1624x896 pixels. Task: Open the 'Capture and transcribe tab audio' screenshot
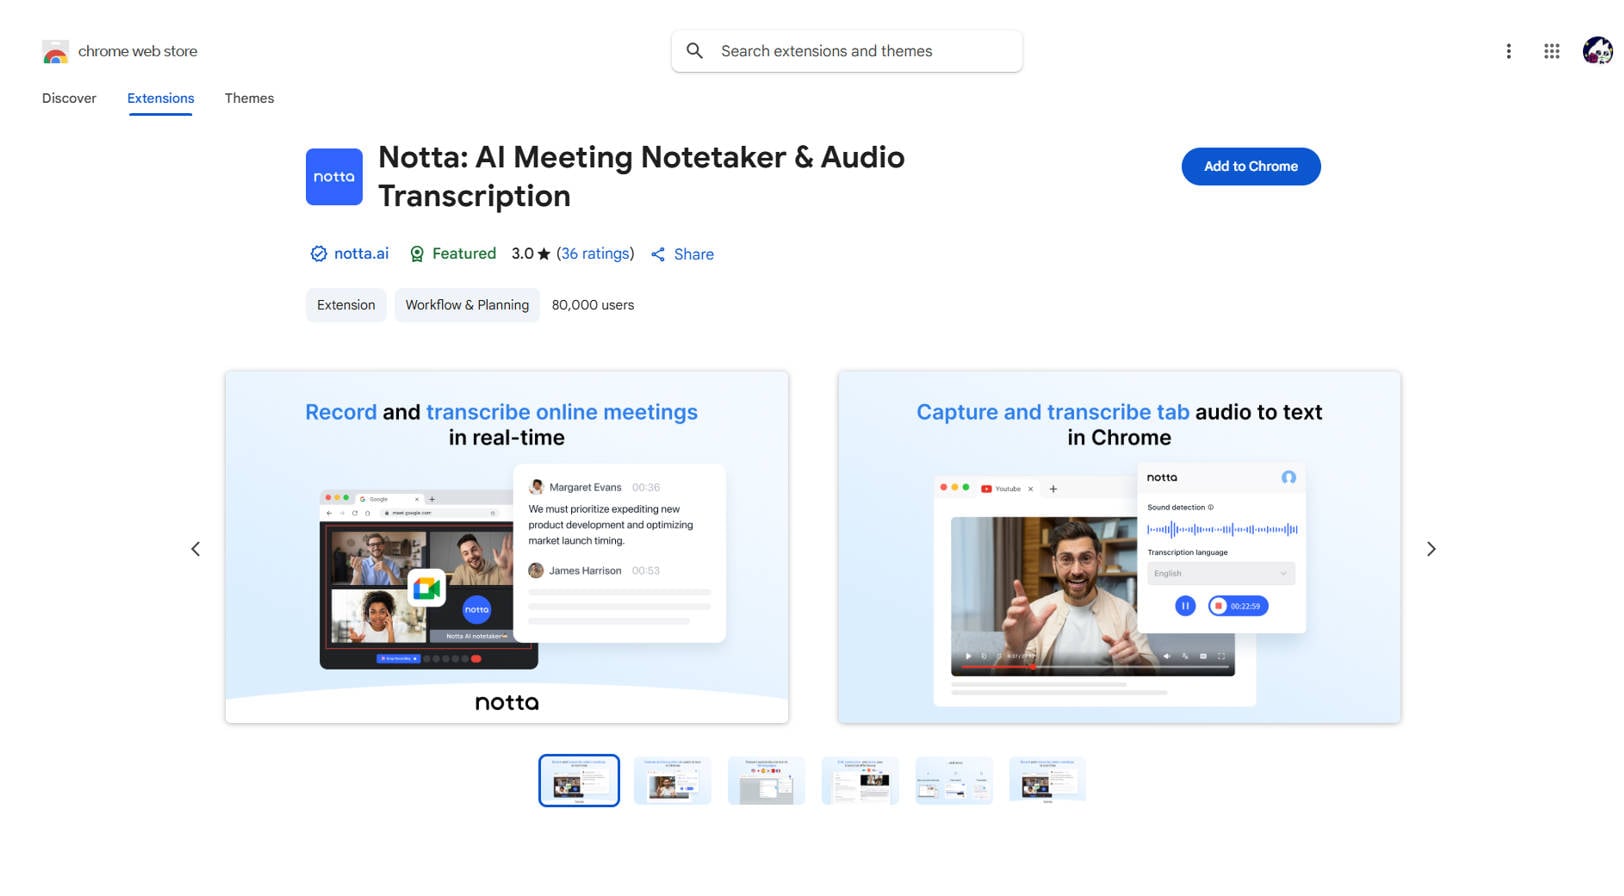1119,547
